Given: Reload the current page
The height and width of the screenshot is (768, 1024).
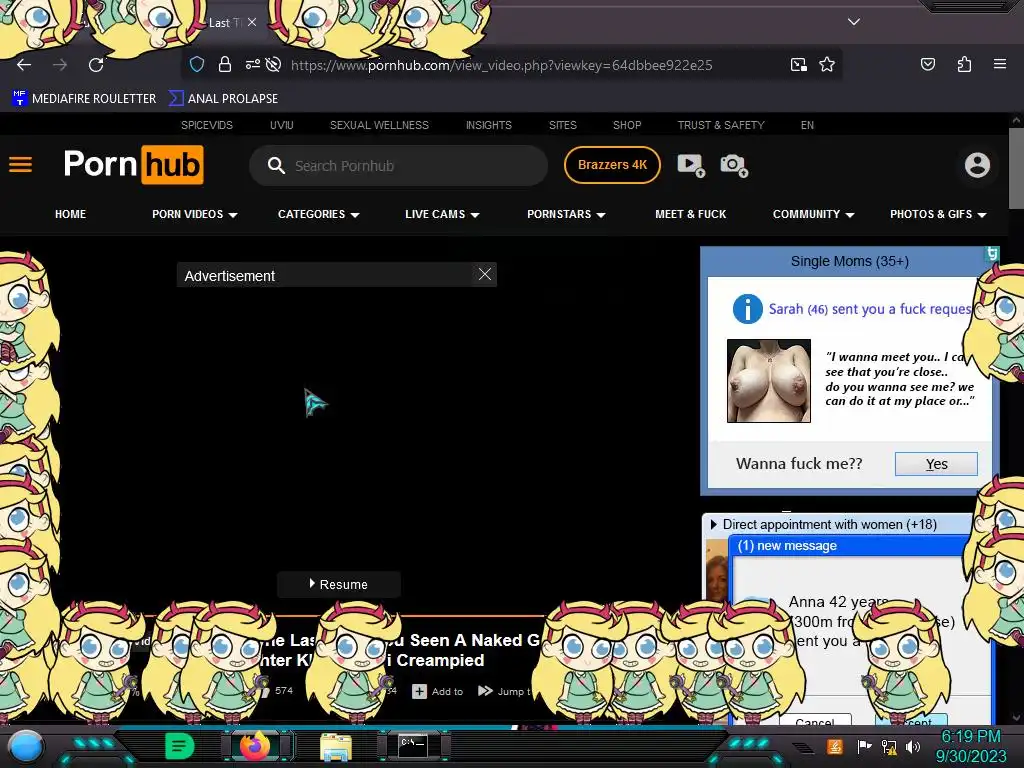Looking at the screenshot, I should pos(96,65).
